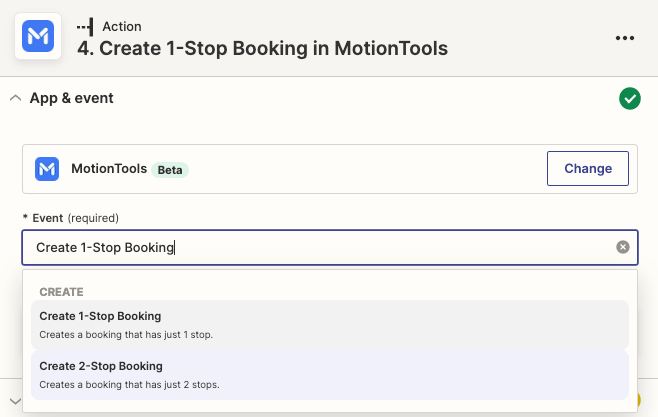Click 'Creates a booking that has just 2 stops.'
Viewport: 658px width, 417px height.
pyautogui.click(x=129, y=385)
